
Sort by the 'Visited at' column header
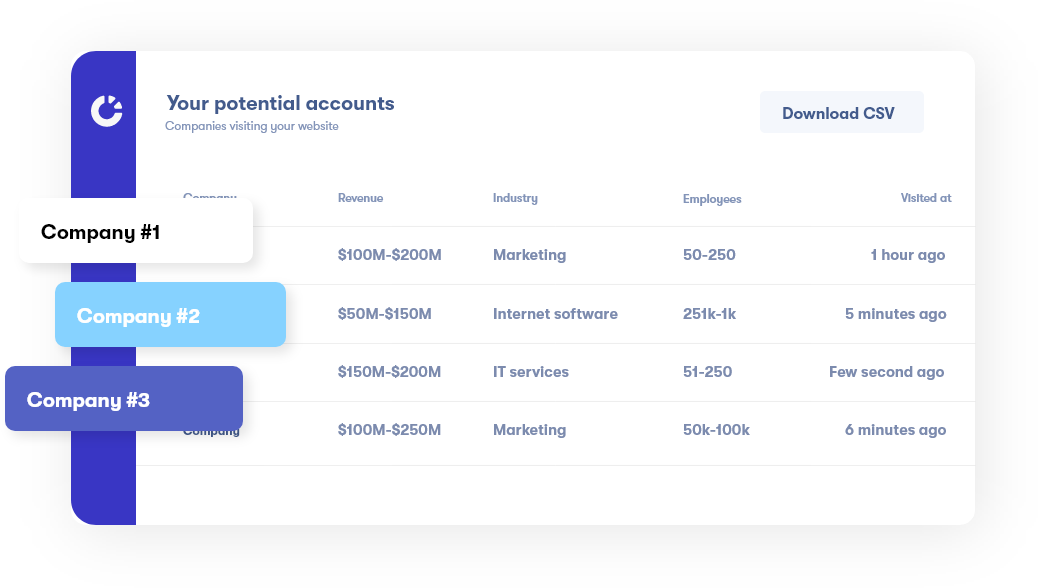click(x=926, y=198)
